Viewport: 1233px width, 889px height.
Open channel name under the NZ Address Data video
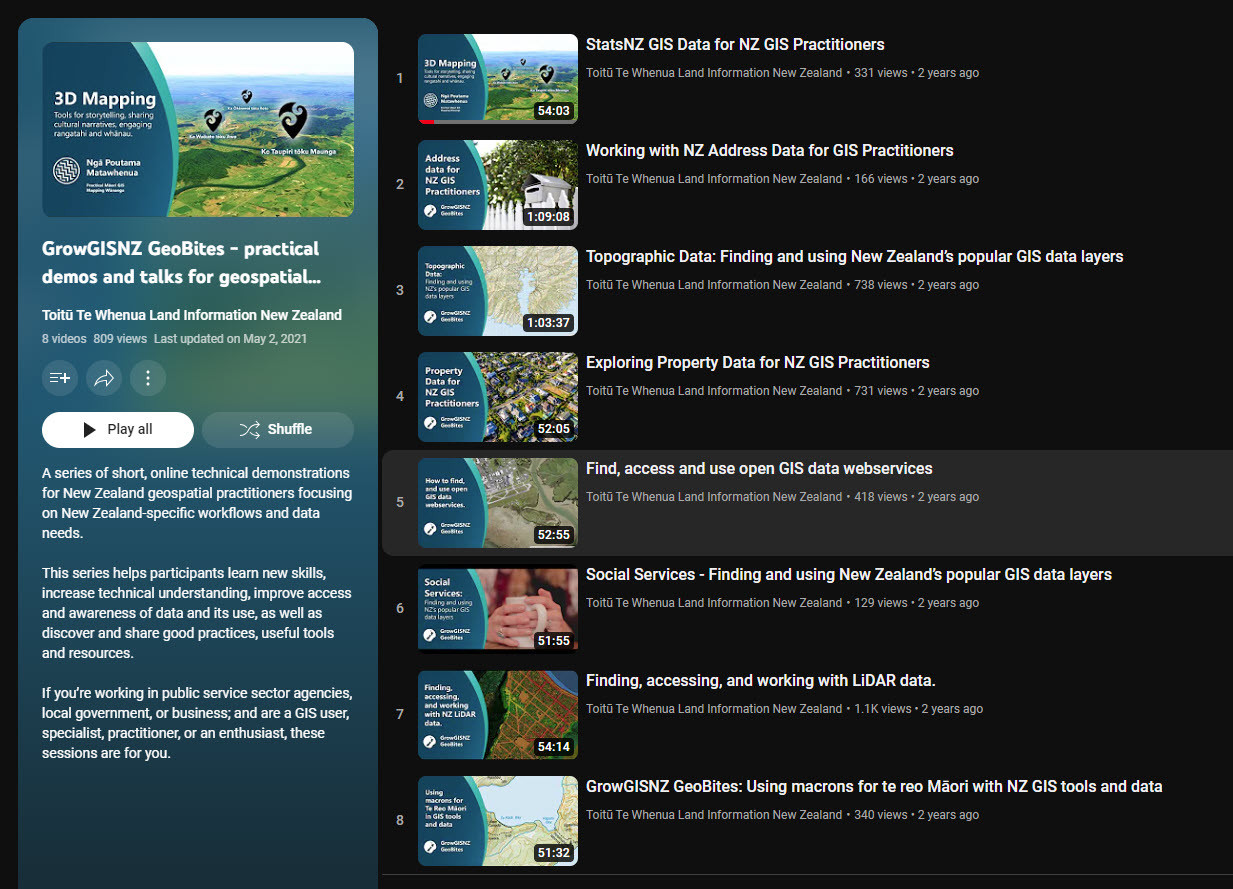click(714, 179)
